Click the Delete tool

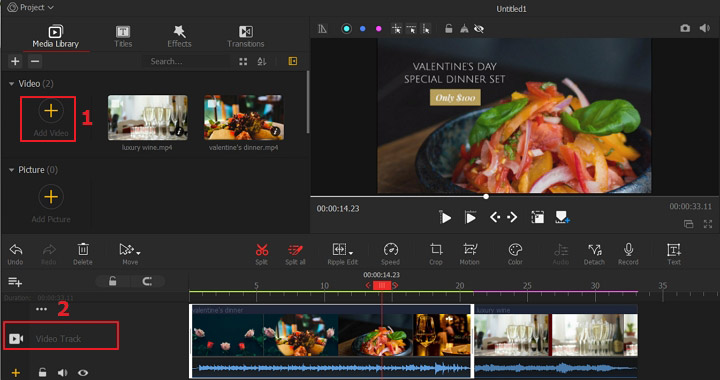(83, 254)
